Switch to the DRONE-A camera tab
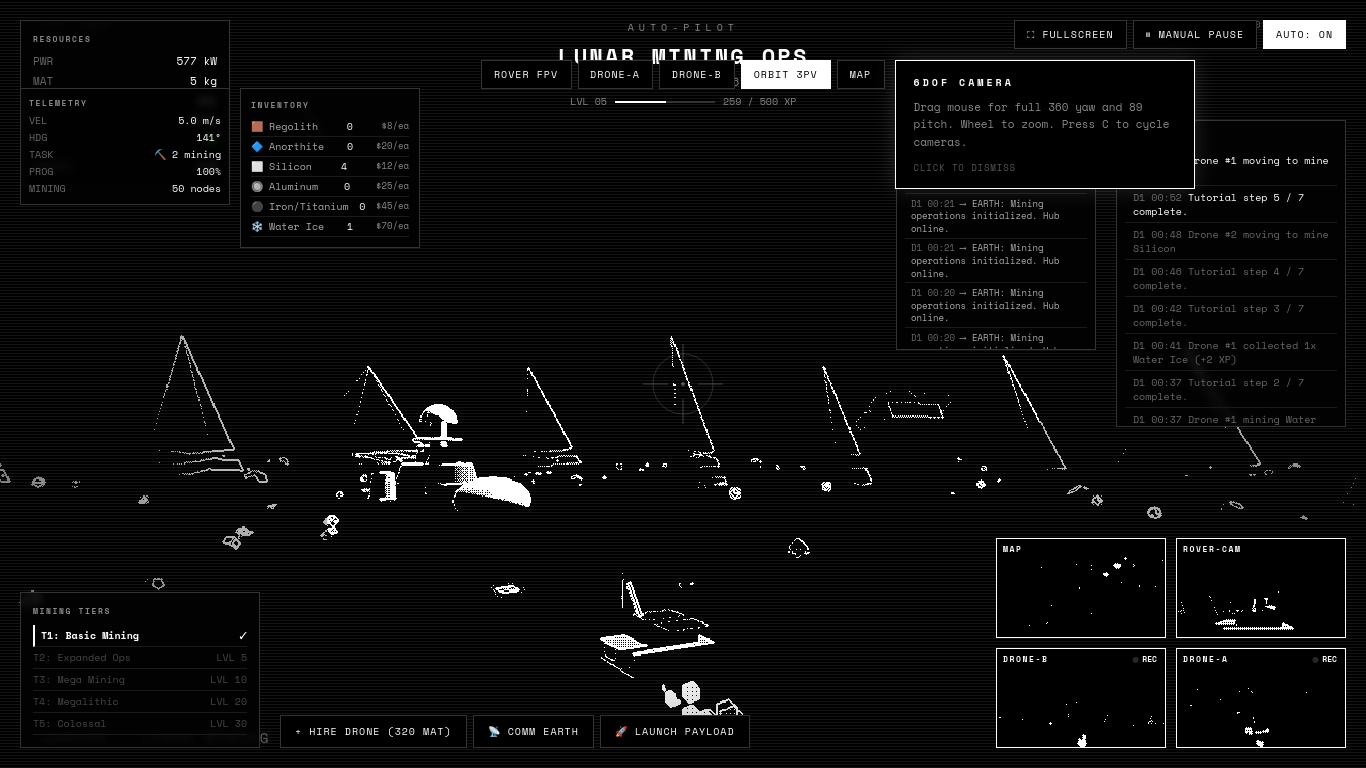The width and height of the screenshot is (1366, 768). pos(614,75)
